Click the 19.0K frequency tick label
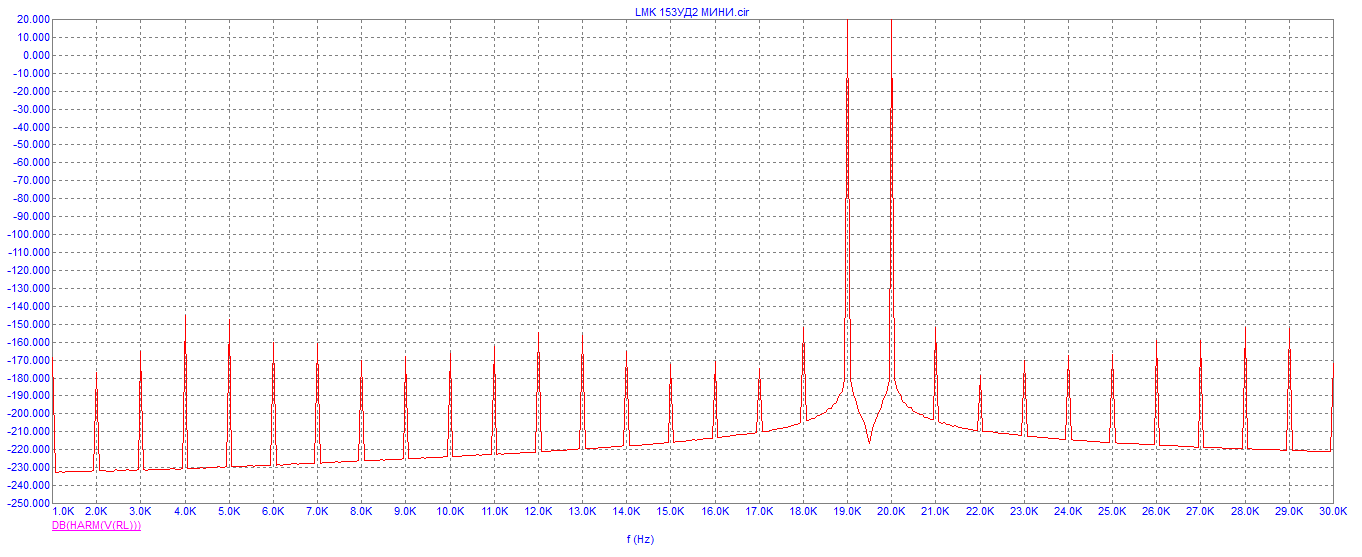1362x557 pixels. (x=847, y=511)
